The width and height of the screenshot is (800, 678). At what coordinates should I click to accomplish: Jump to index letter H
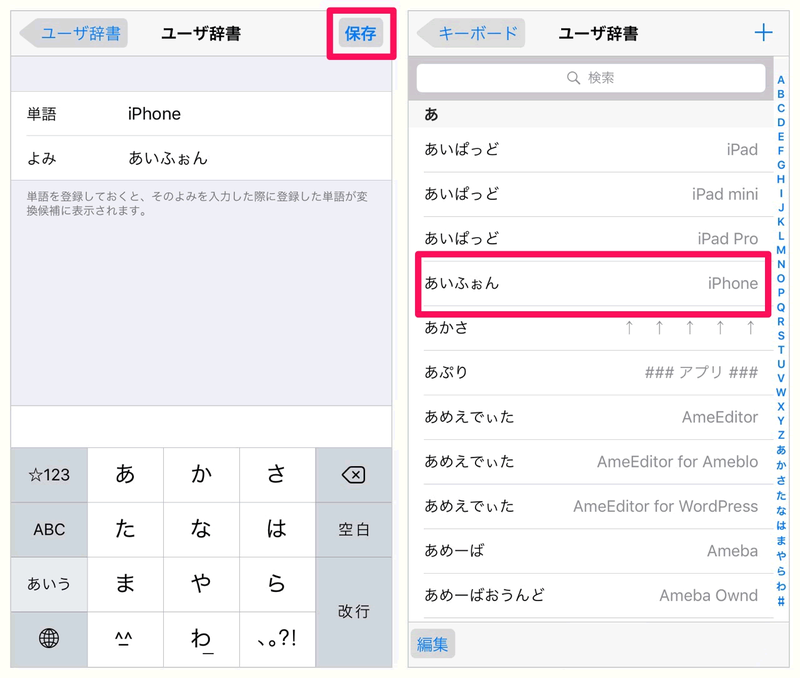(x=781, y=179)
